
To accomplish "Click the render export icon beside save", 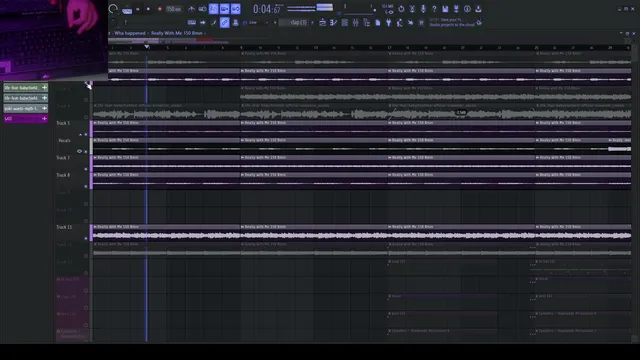I will (x=456, y=9).
